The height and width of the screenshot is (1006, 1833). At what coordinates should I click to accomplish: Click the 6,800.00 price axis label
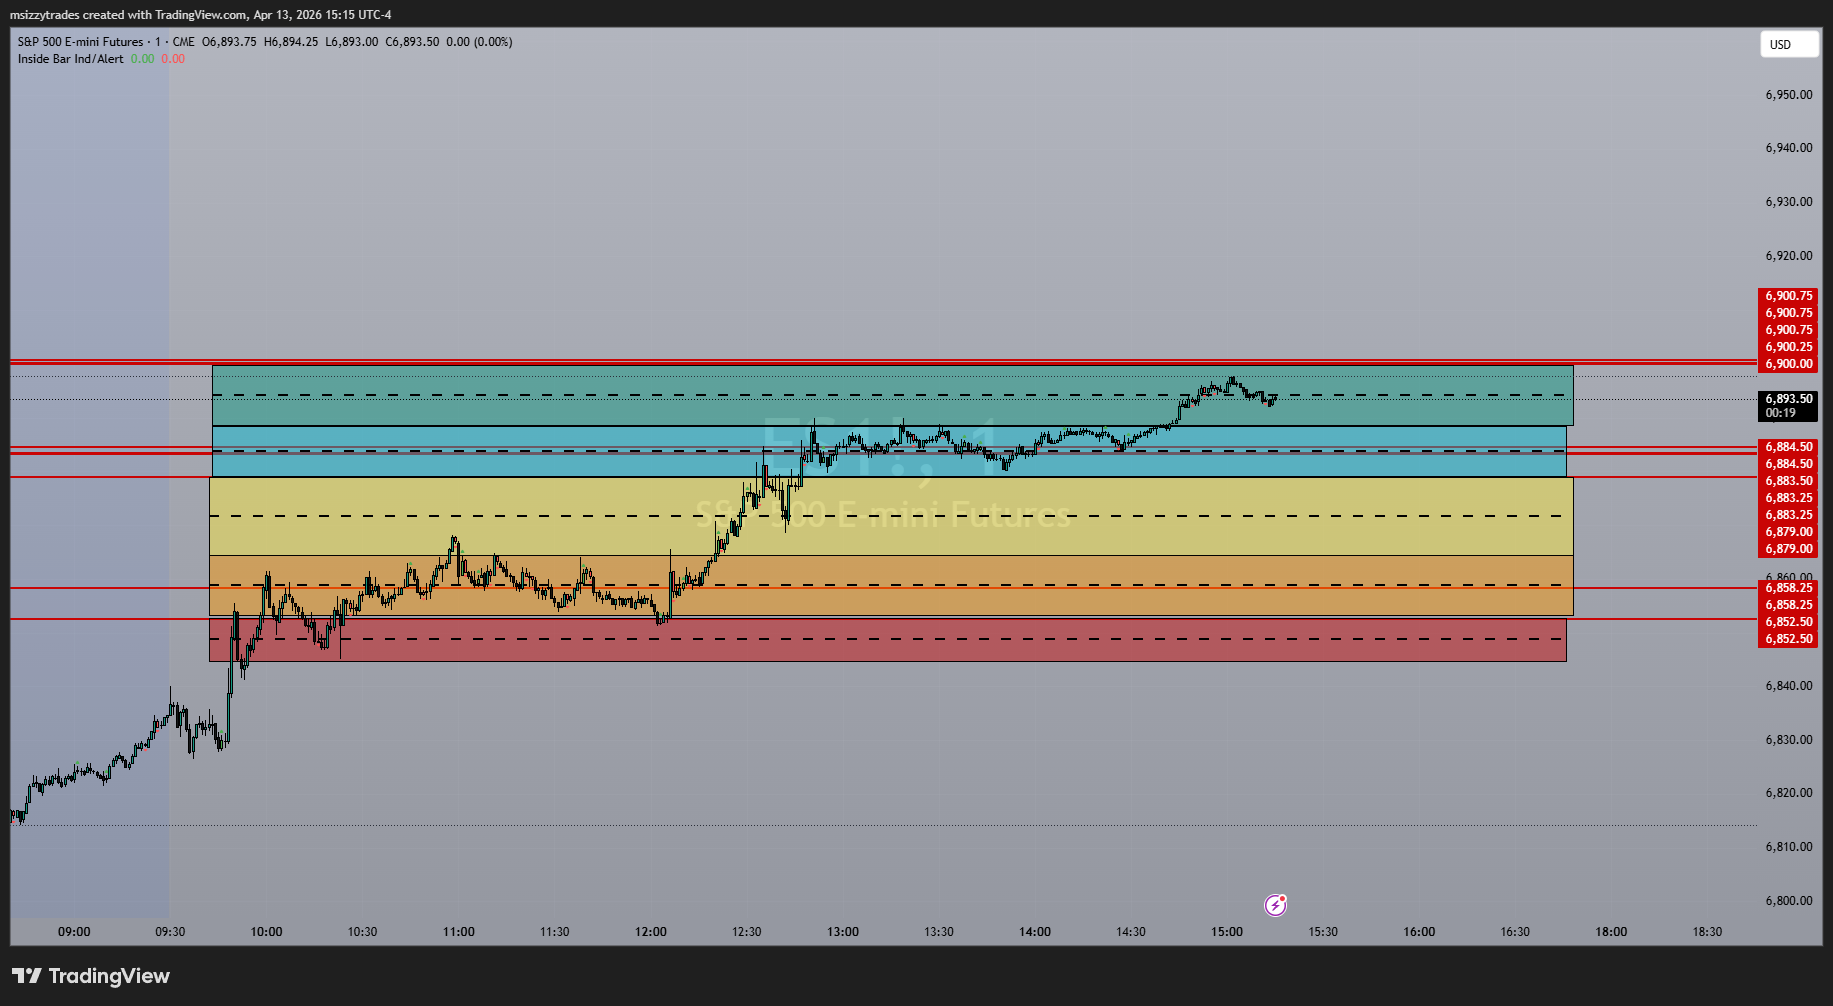click(x=1788, y=901)
